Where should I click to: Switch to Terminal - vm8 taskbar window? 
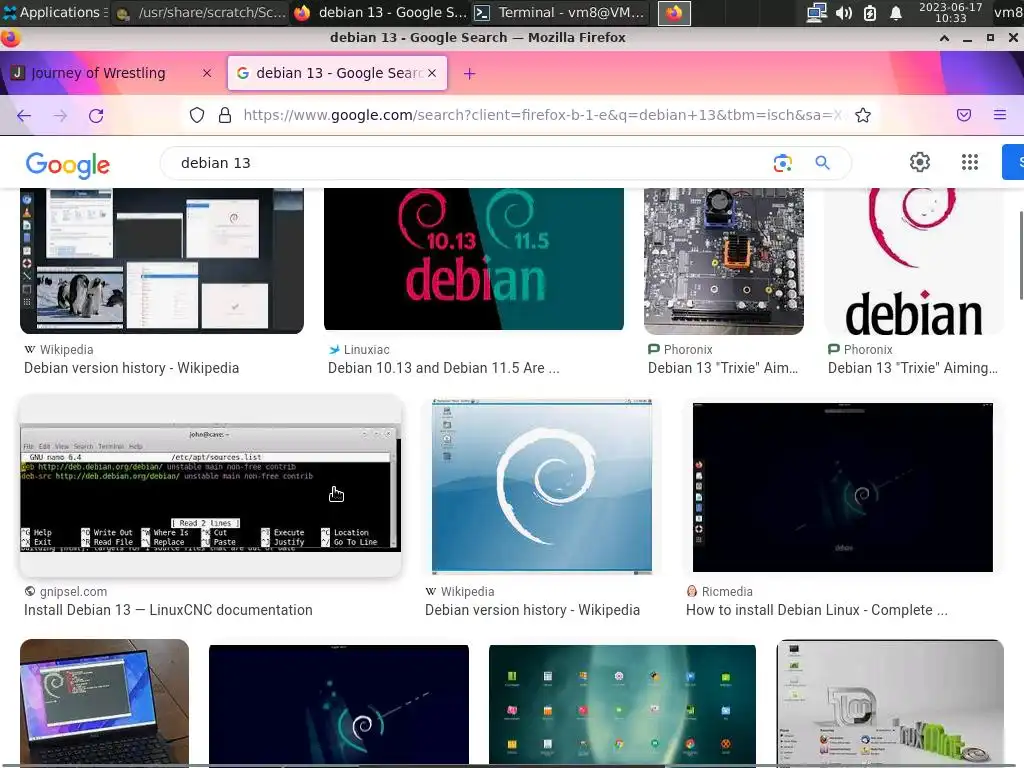click(x=561, y=12)
